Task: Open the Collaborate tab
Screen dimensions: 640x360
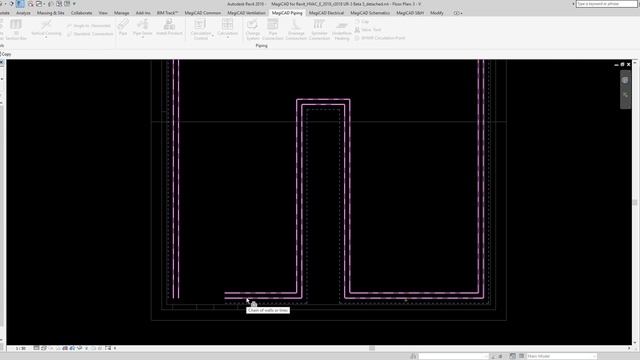Action: click(81, 13)
